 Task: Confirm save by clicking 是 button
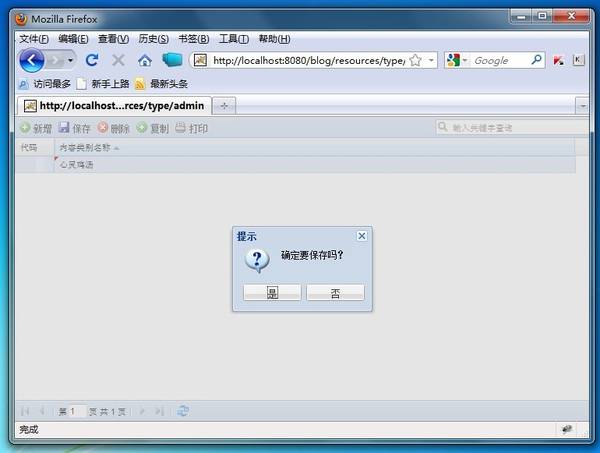272,293
